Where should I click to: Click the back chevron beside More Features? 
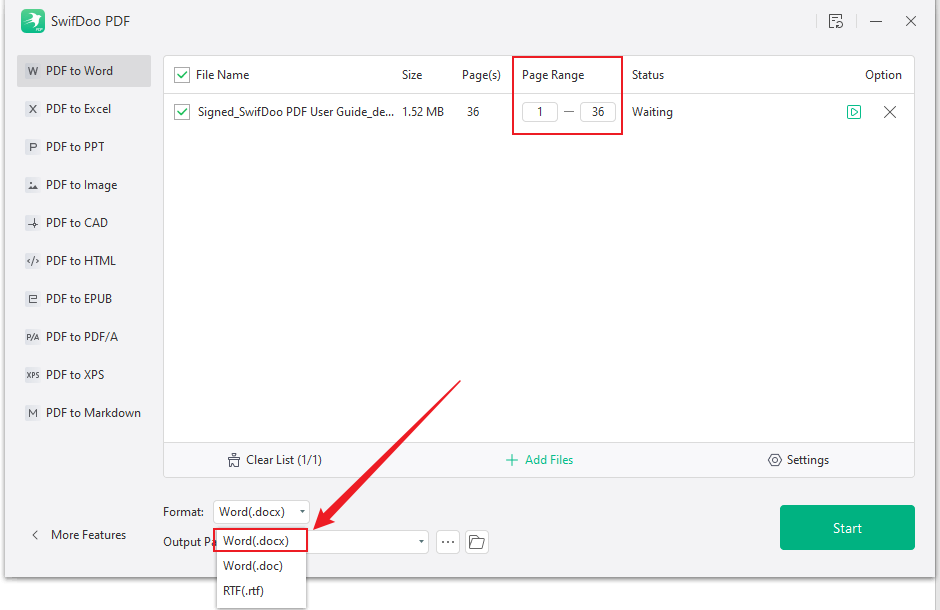(35, 534)
